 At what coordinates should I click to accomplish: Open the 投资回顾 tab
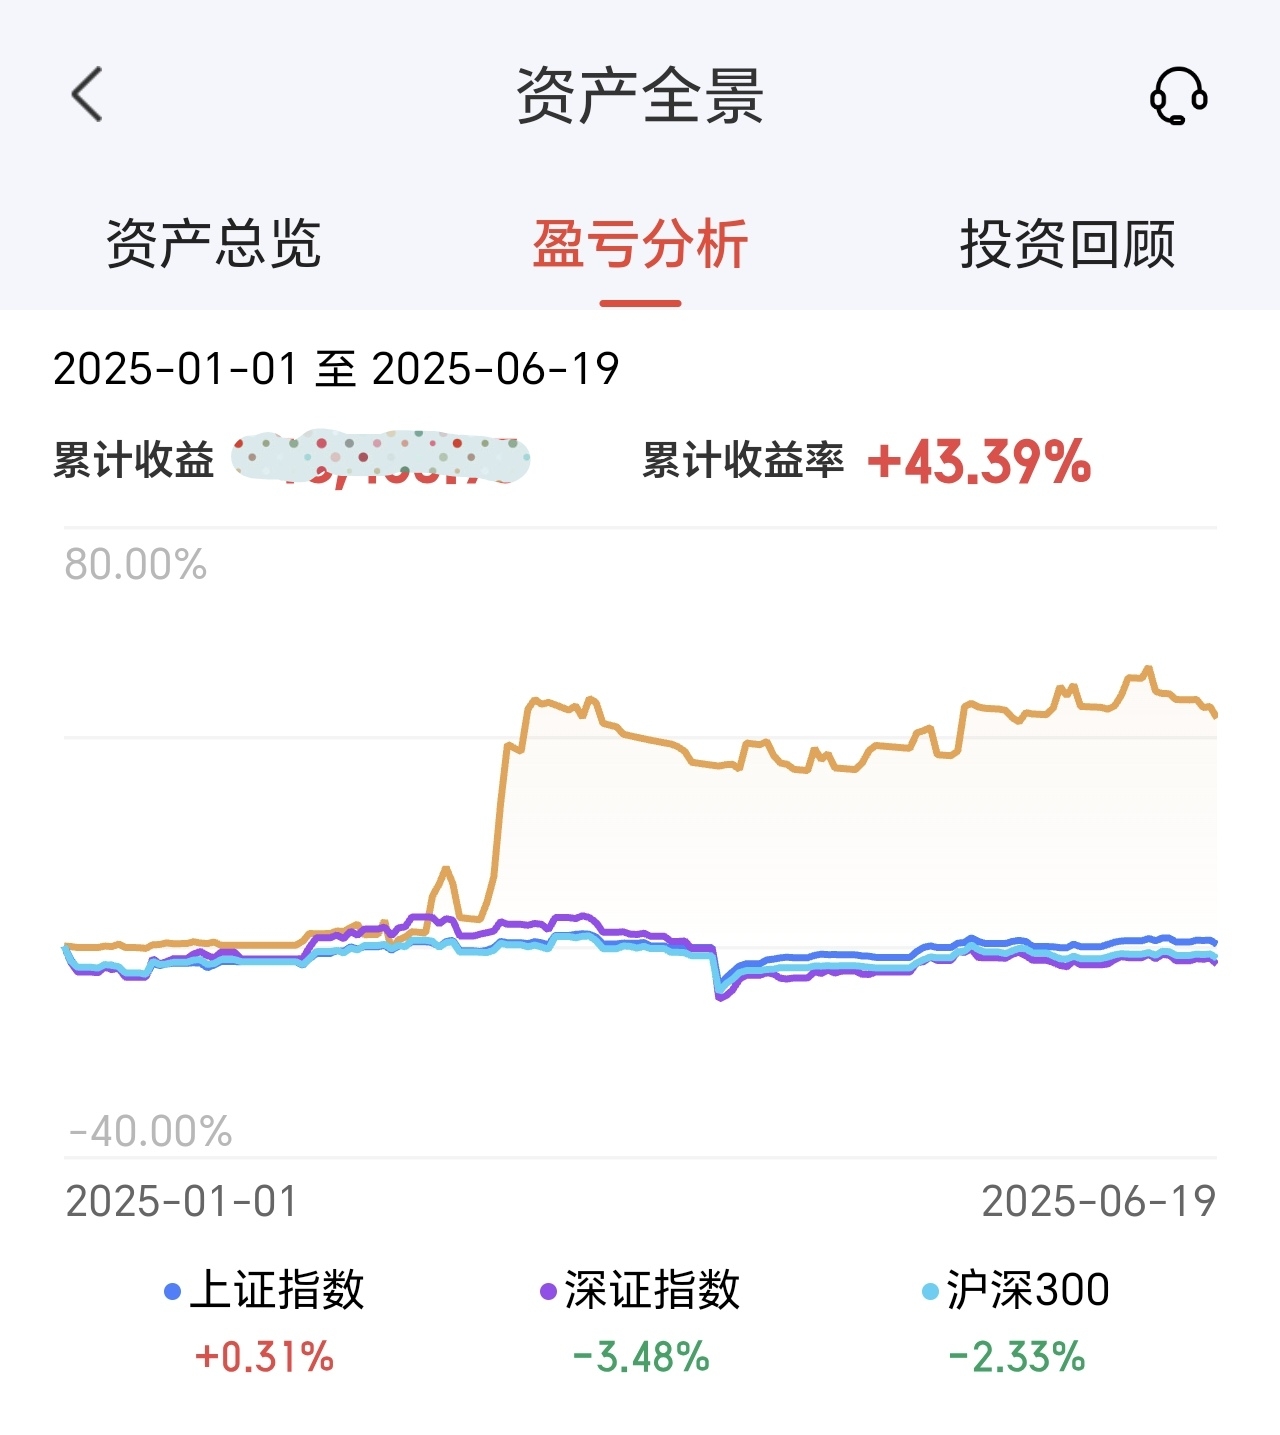point(1067,243)
